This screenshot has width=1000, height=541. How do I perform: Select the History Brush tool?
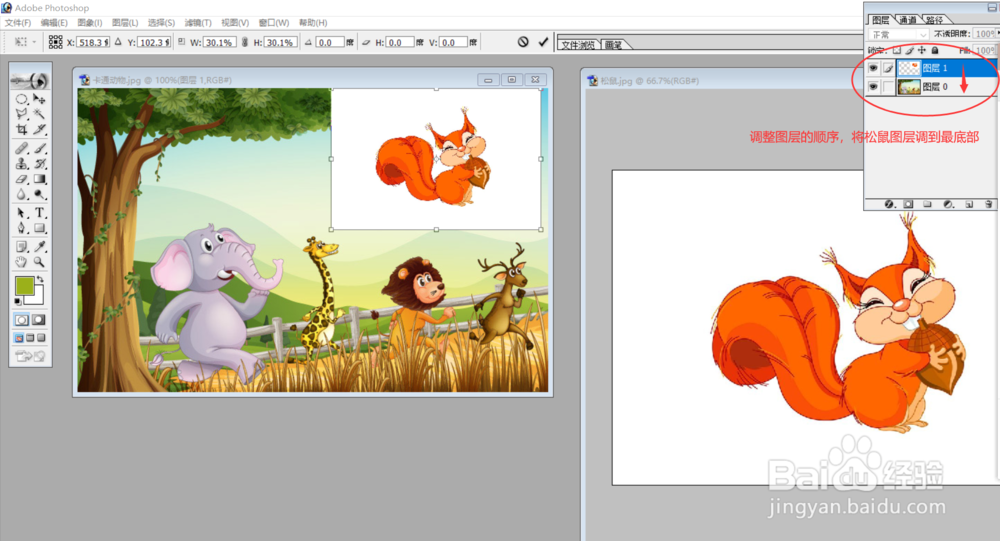40,164
